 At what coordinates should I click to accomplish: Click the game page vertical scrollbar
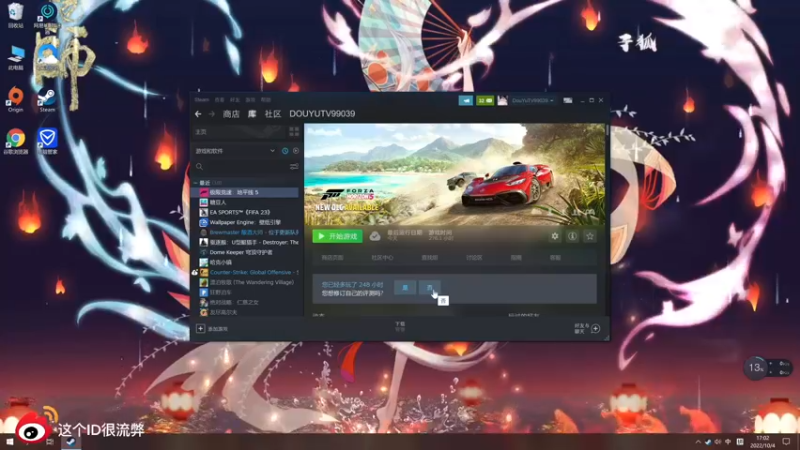607,130
